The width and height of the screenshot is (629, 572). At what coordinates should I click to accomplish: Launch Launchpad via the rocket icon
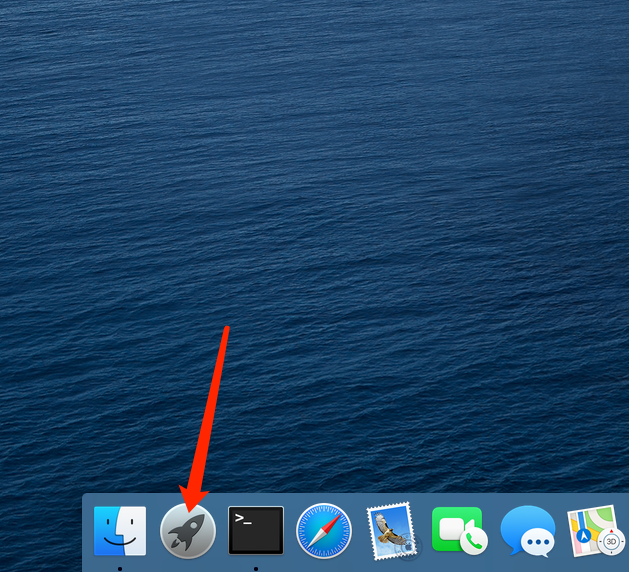pyautogui.click(x=188, y=530)
